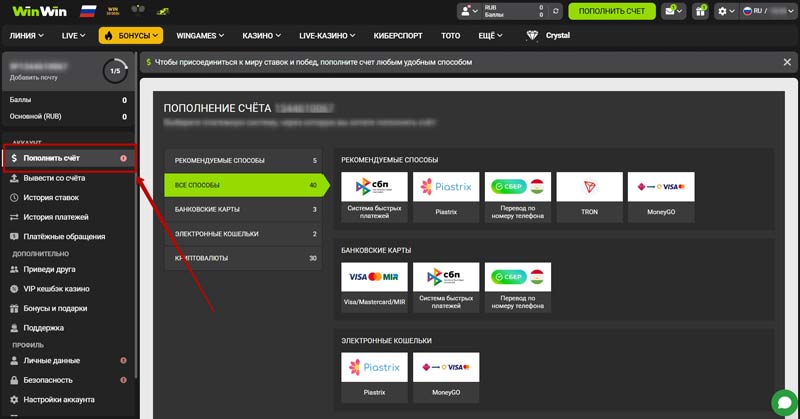The width and height of the screenshot is (800, 419).
Task: Choose the Visa/Mastercard/MIR payment tile
Action: (374, 287)
